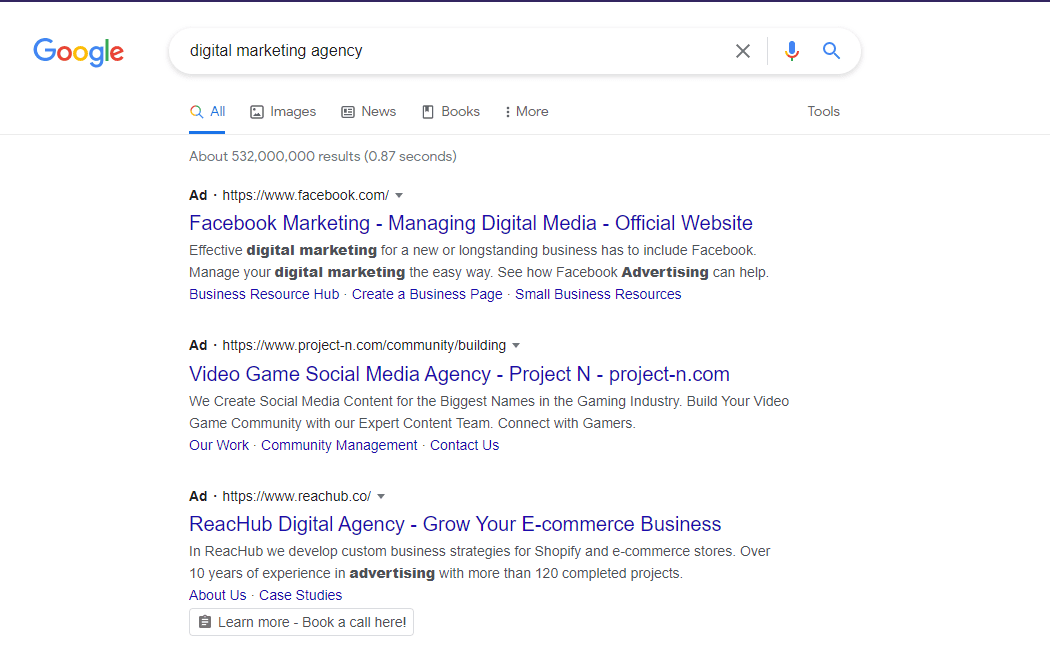Viewport: 1050px width, 650px height.
Task: Click the calendar icon on the booking button
Action: tap(205, 621)
